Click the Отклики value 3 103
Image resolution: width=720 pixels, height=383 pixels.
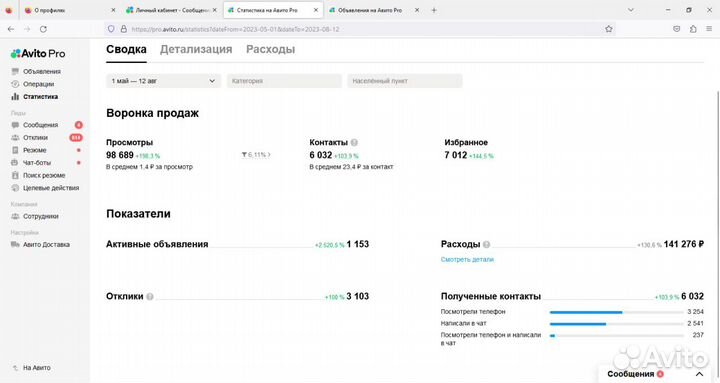point(358,297)
